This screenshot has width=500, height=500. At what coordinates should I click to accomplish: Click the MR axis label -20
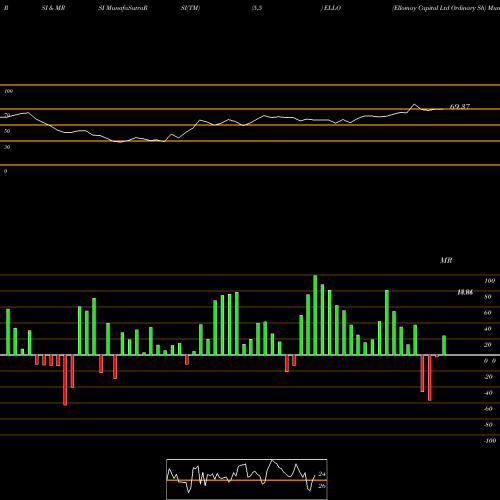tap(488, 377)
